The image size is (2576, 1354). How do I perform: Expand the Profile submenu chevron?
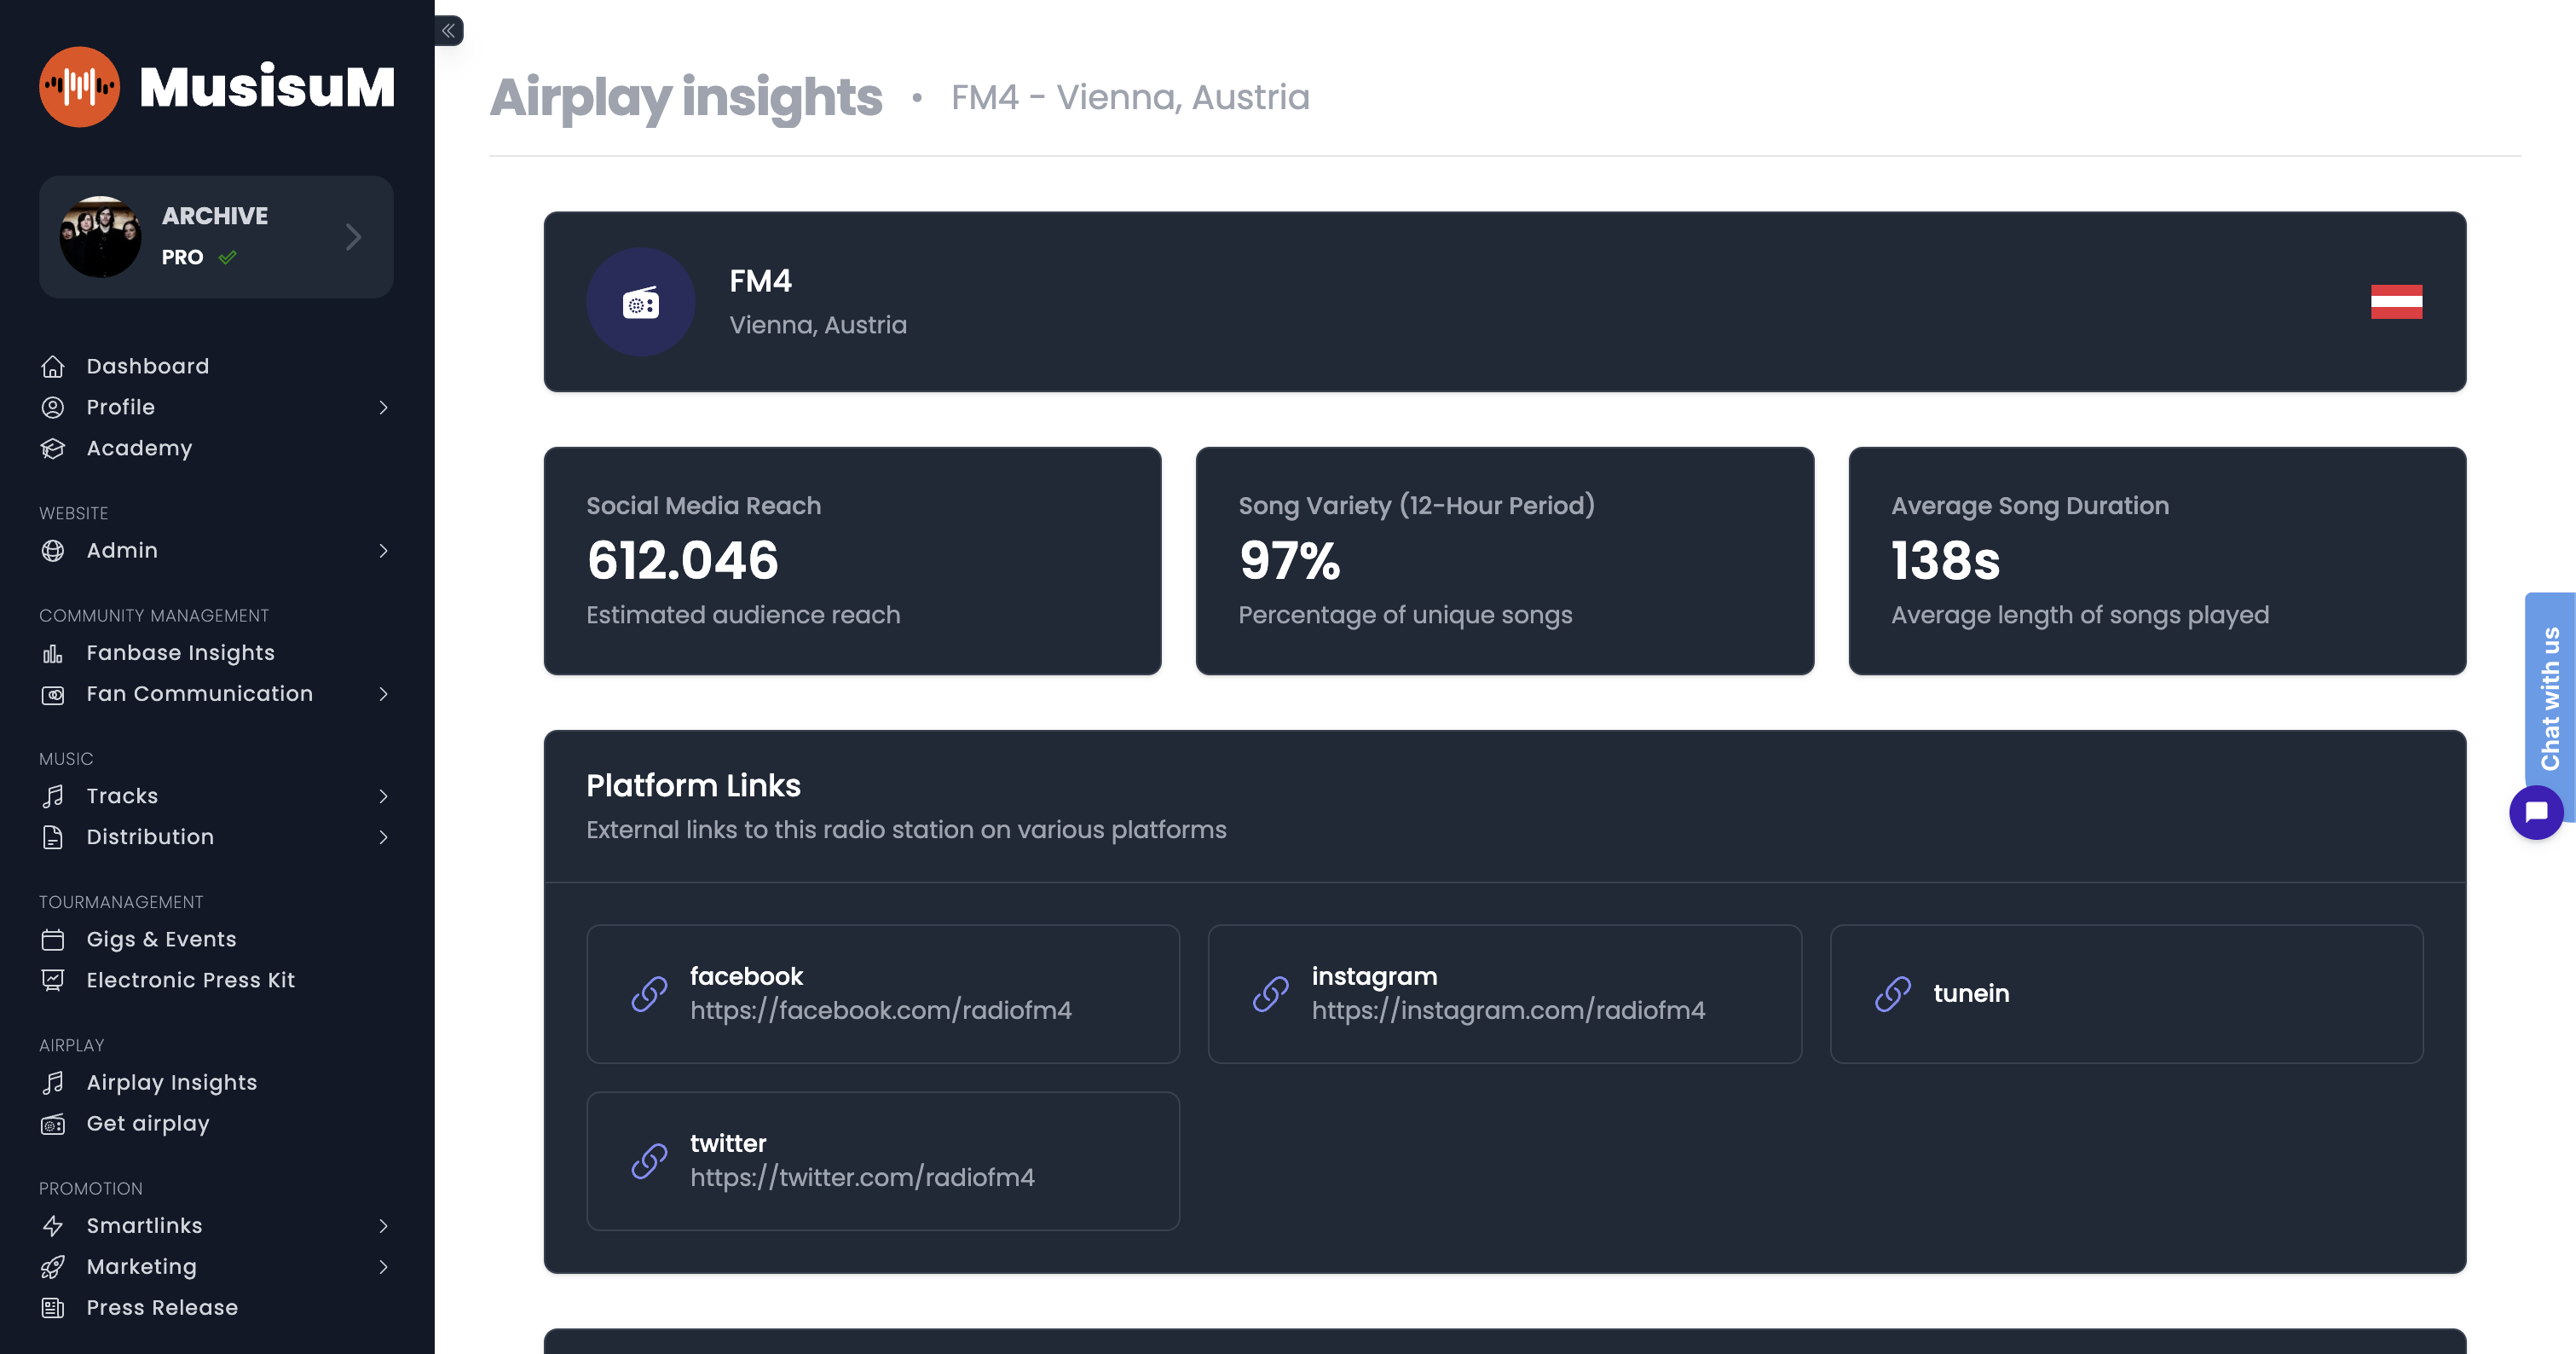click(x=383, y=408)
